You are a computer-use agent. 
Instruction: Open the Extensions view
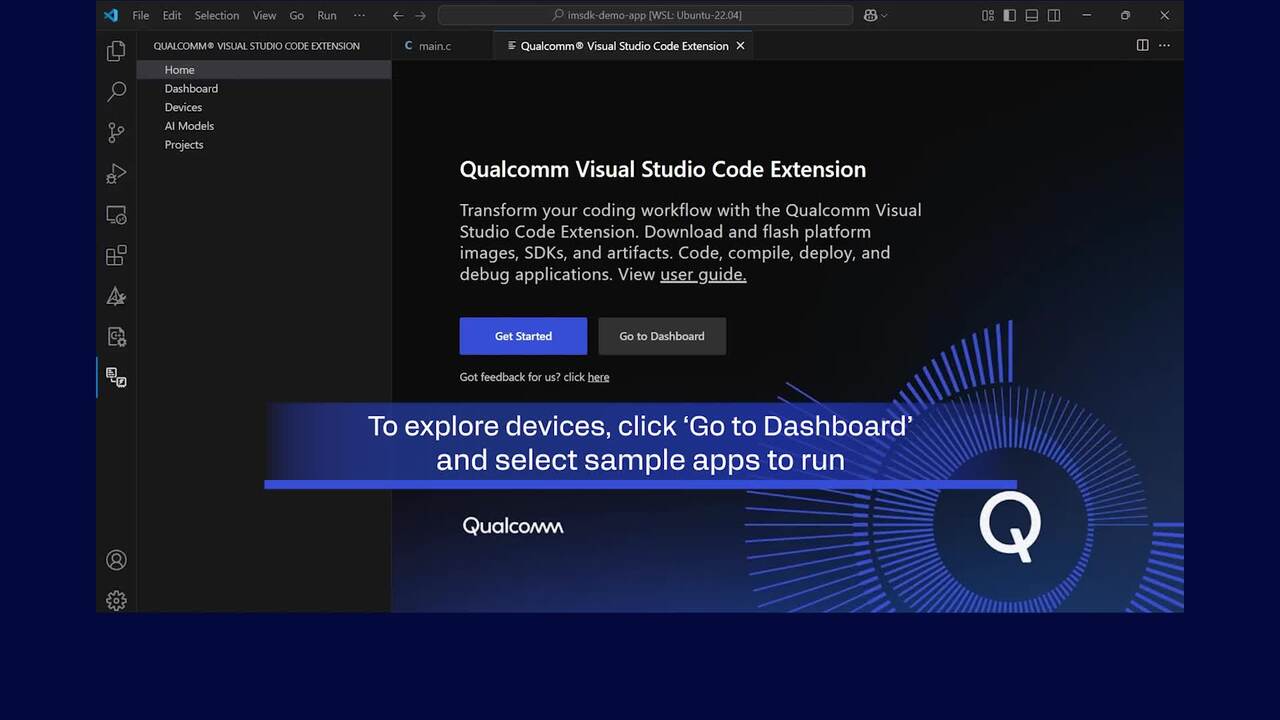click(x=116, y=256)
